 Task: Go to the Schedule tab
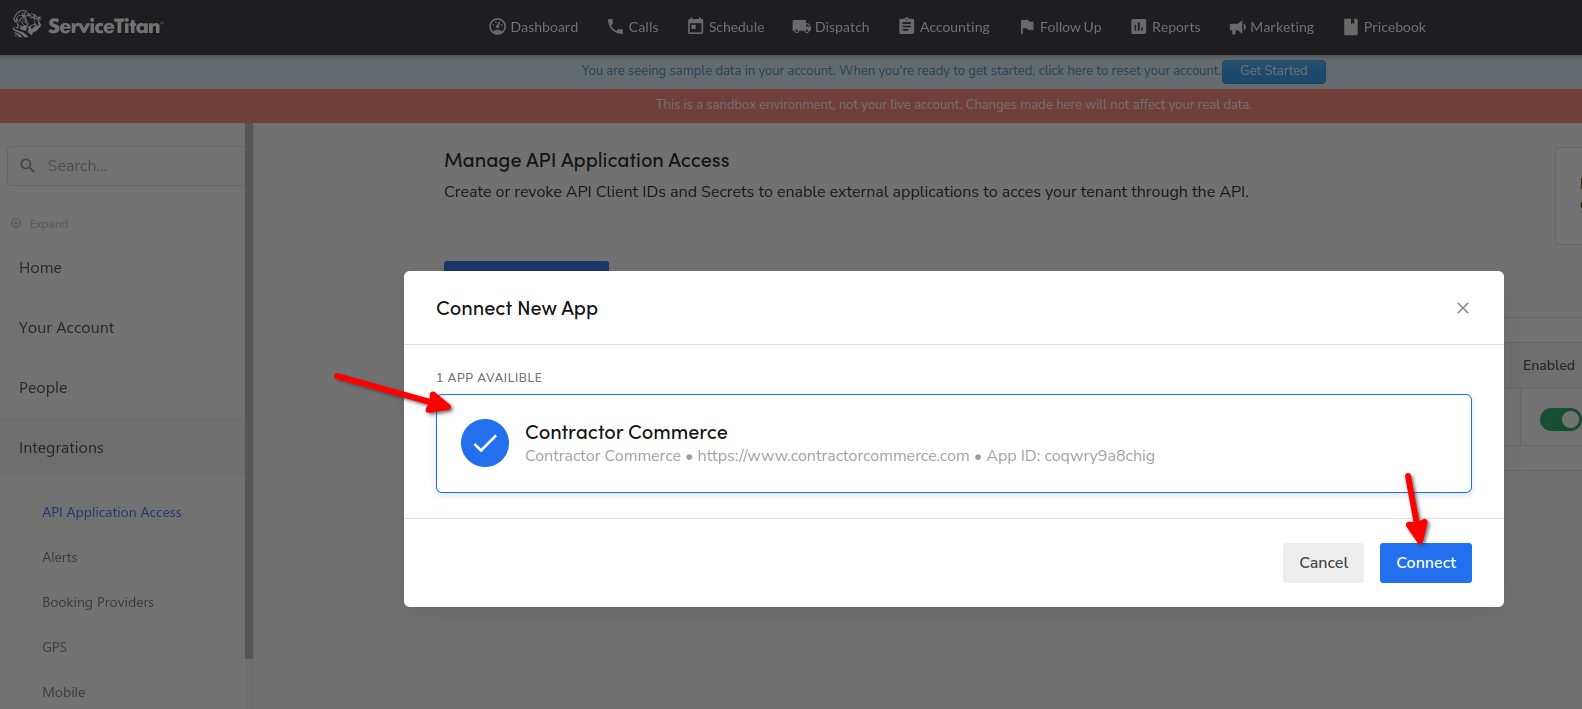tap(726, 27)
